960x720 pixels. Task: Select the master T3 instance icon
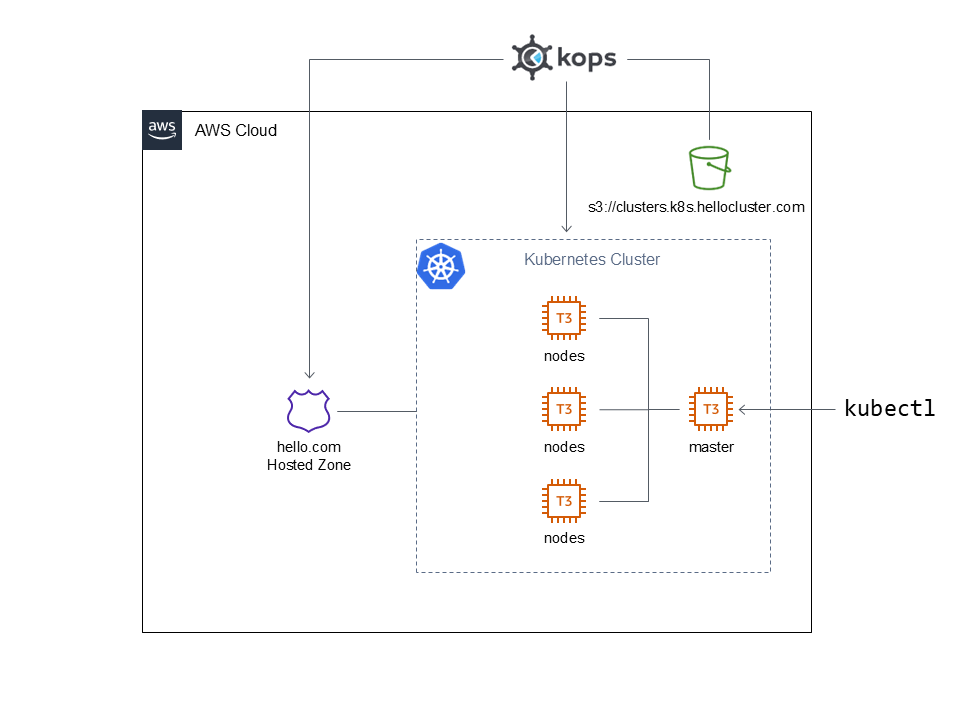click(x=711, y=409)
